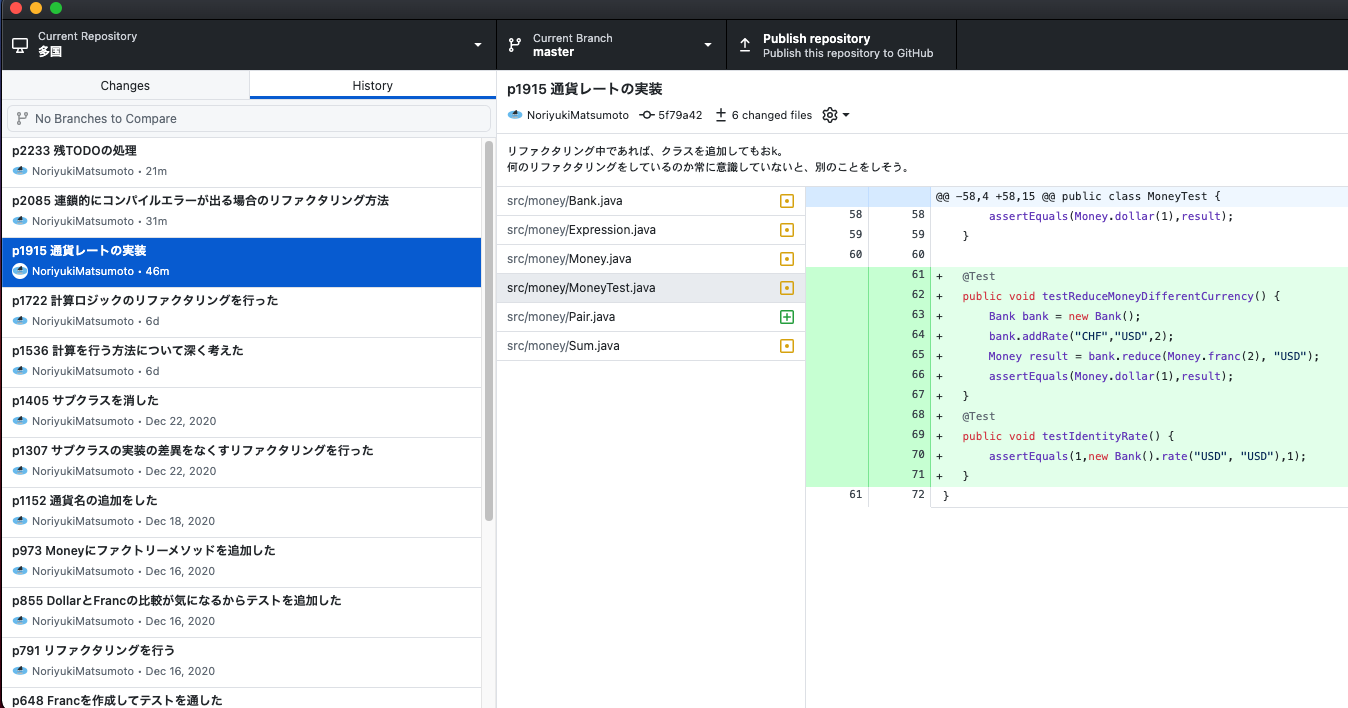1348x708 pixels.
Task: Select commit p973 Moneyにファクトリーメソッド
Action: (x=241, y=562)
